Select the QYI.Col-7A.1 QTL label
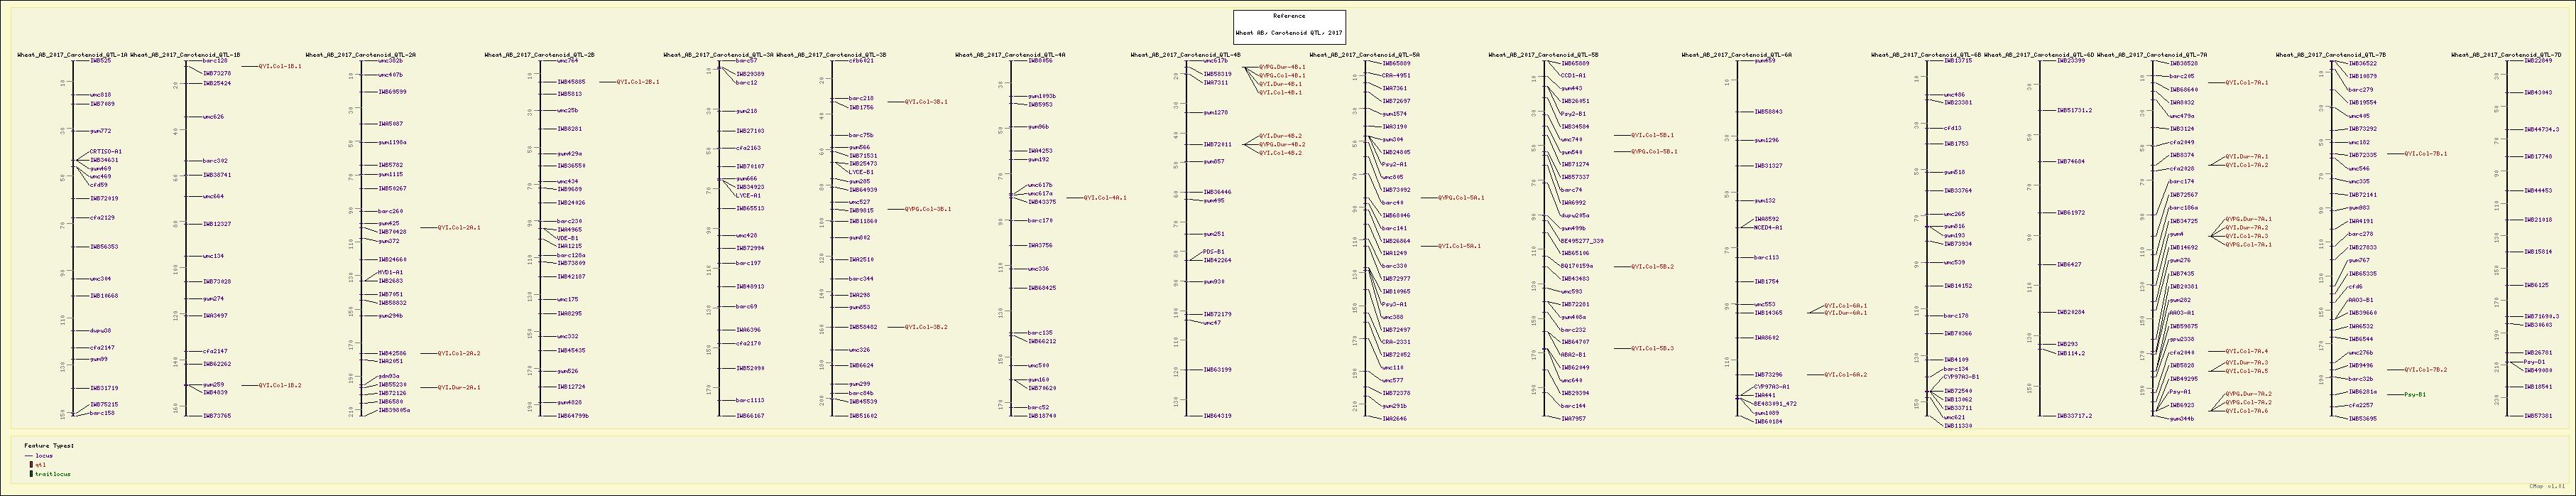Viewport: 2576px width, 496px height. point(2246,83)
